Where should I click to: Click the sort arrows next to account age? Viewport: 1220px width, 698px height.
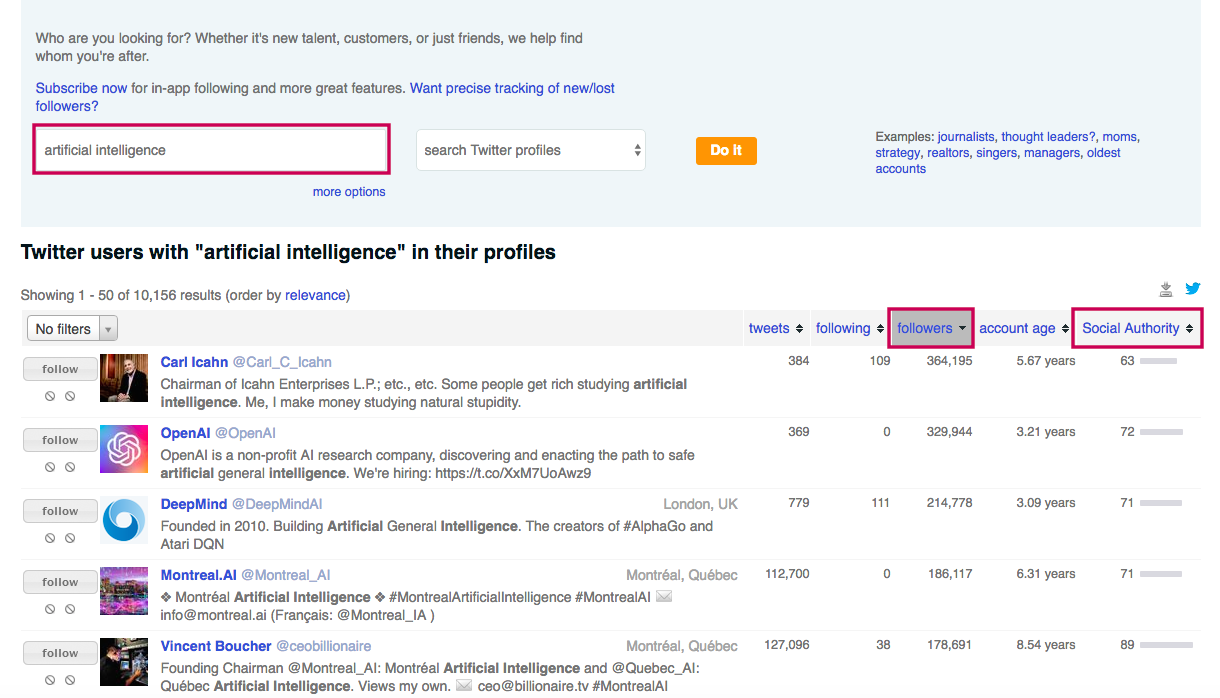[1064, 328]
